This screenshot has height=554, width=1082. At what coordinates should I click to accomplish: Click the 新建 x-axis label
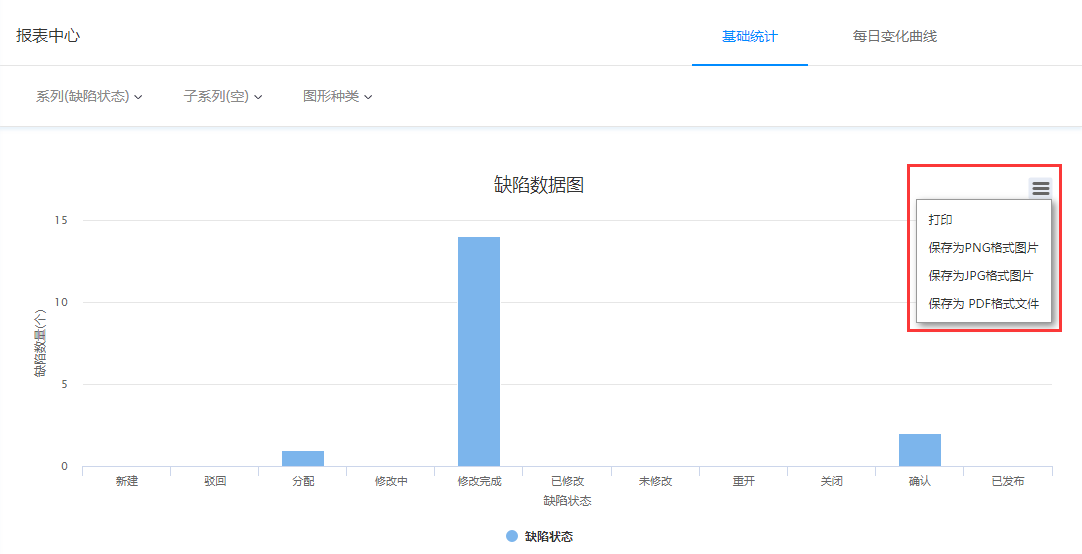[x=127, y=481]
